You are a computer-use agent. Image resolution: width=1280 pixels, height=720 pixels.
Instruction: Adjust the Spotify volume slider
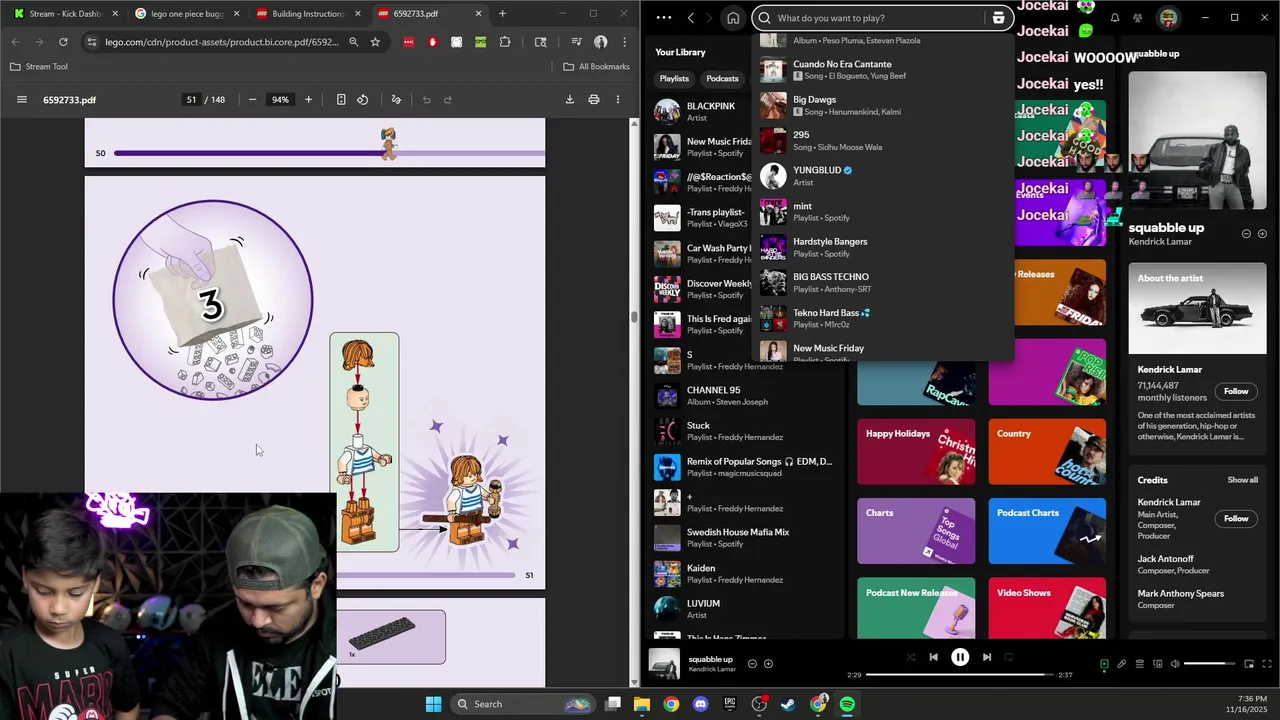coord(1210,664)
